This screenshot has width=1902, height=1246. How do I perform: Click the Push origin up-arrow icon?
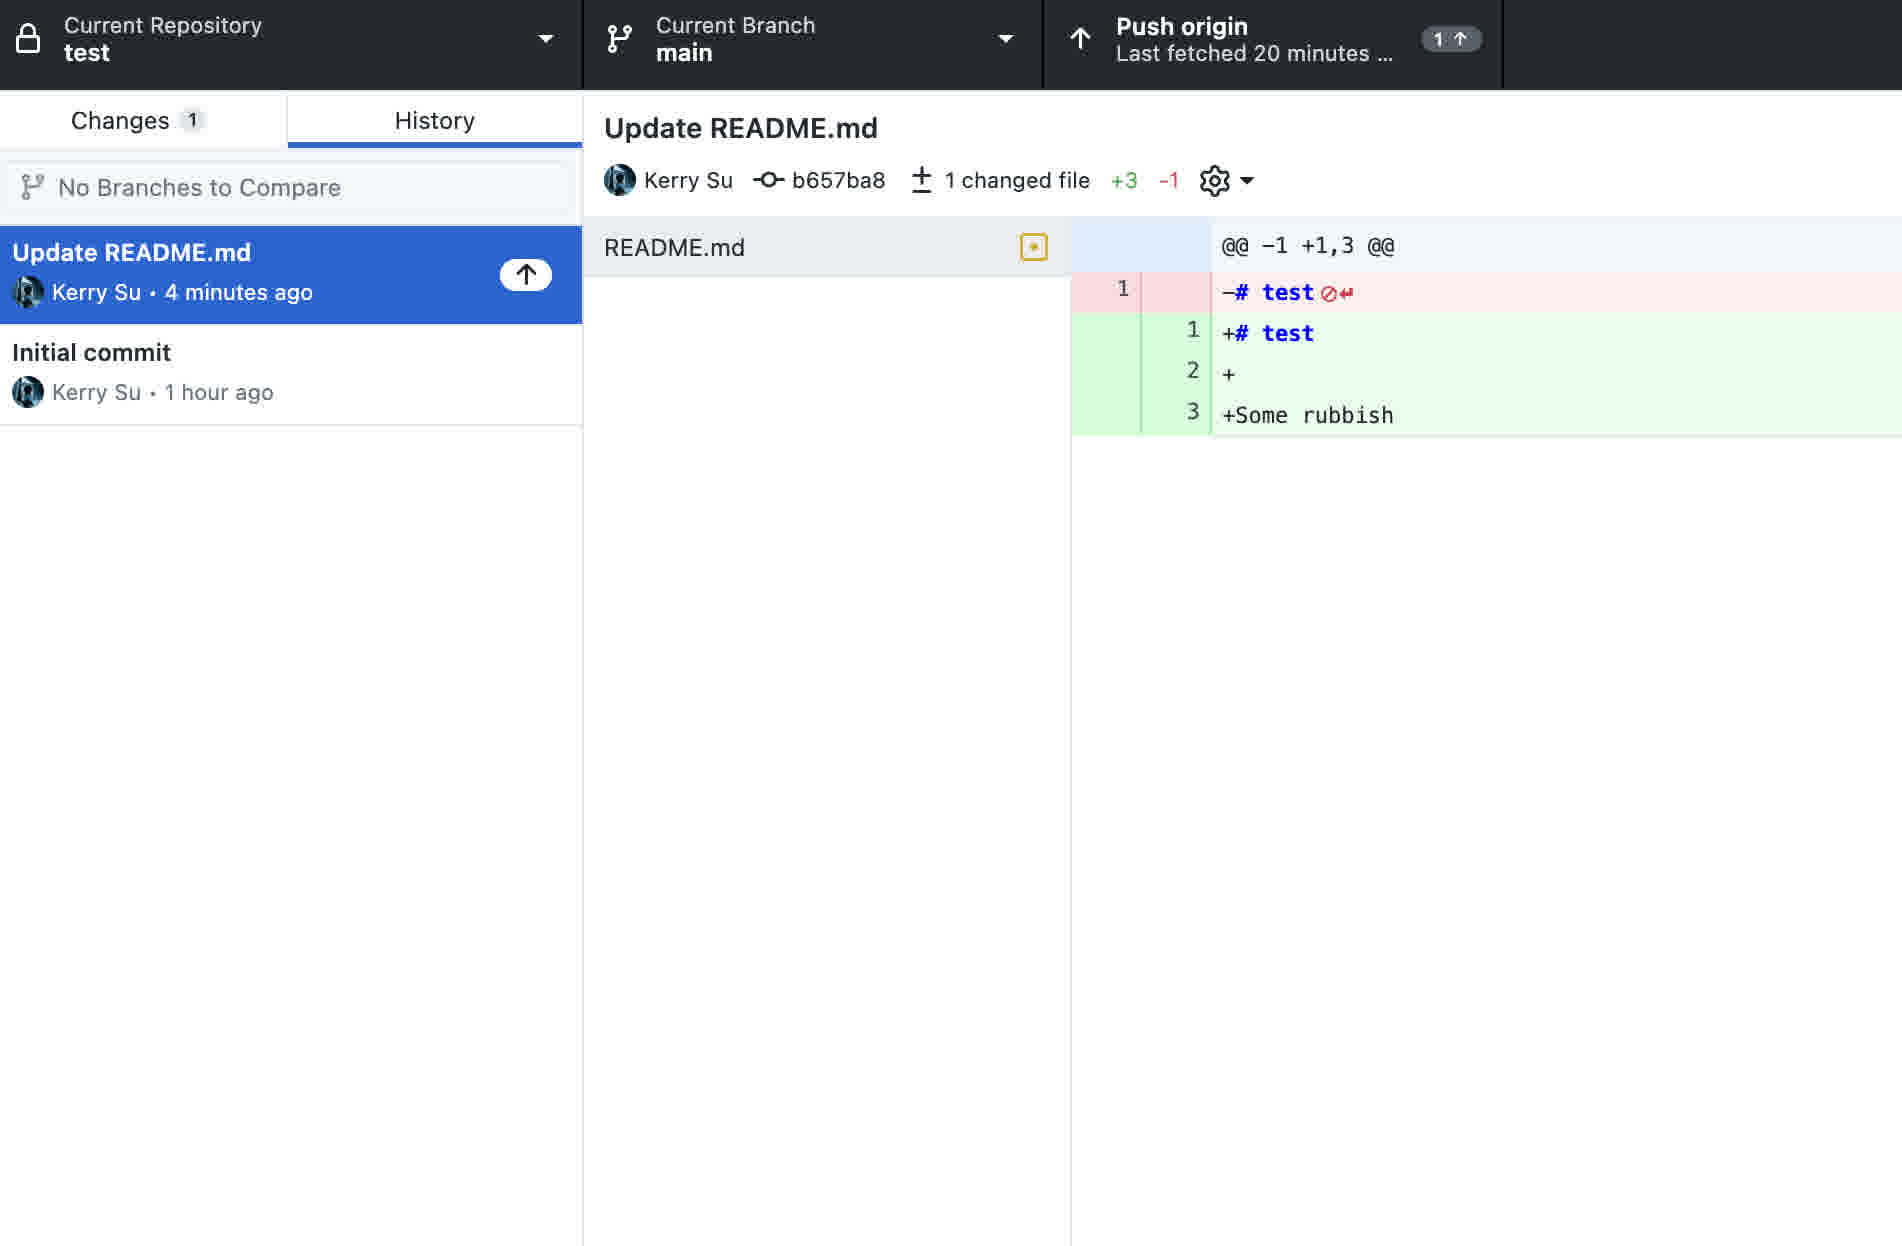[1080, 39]
